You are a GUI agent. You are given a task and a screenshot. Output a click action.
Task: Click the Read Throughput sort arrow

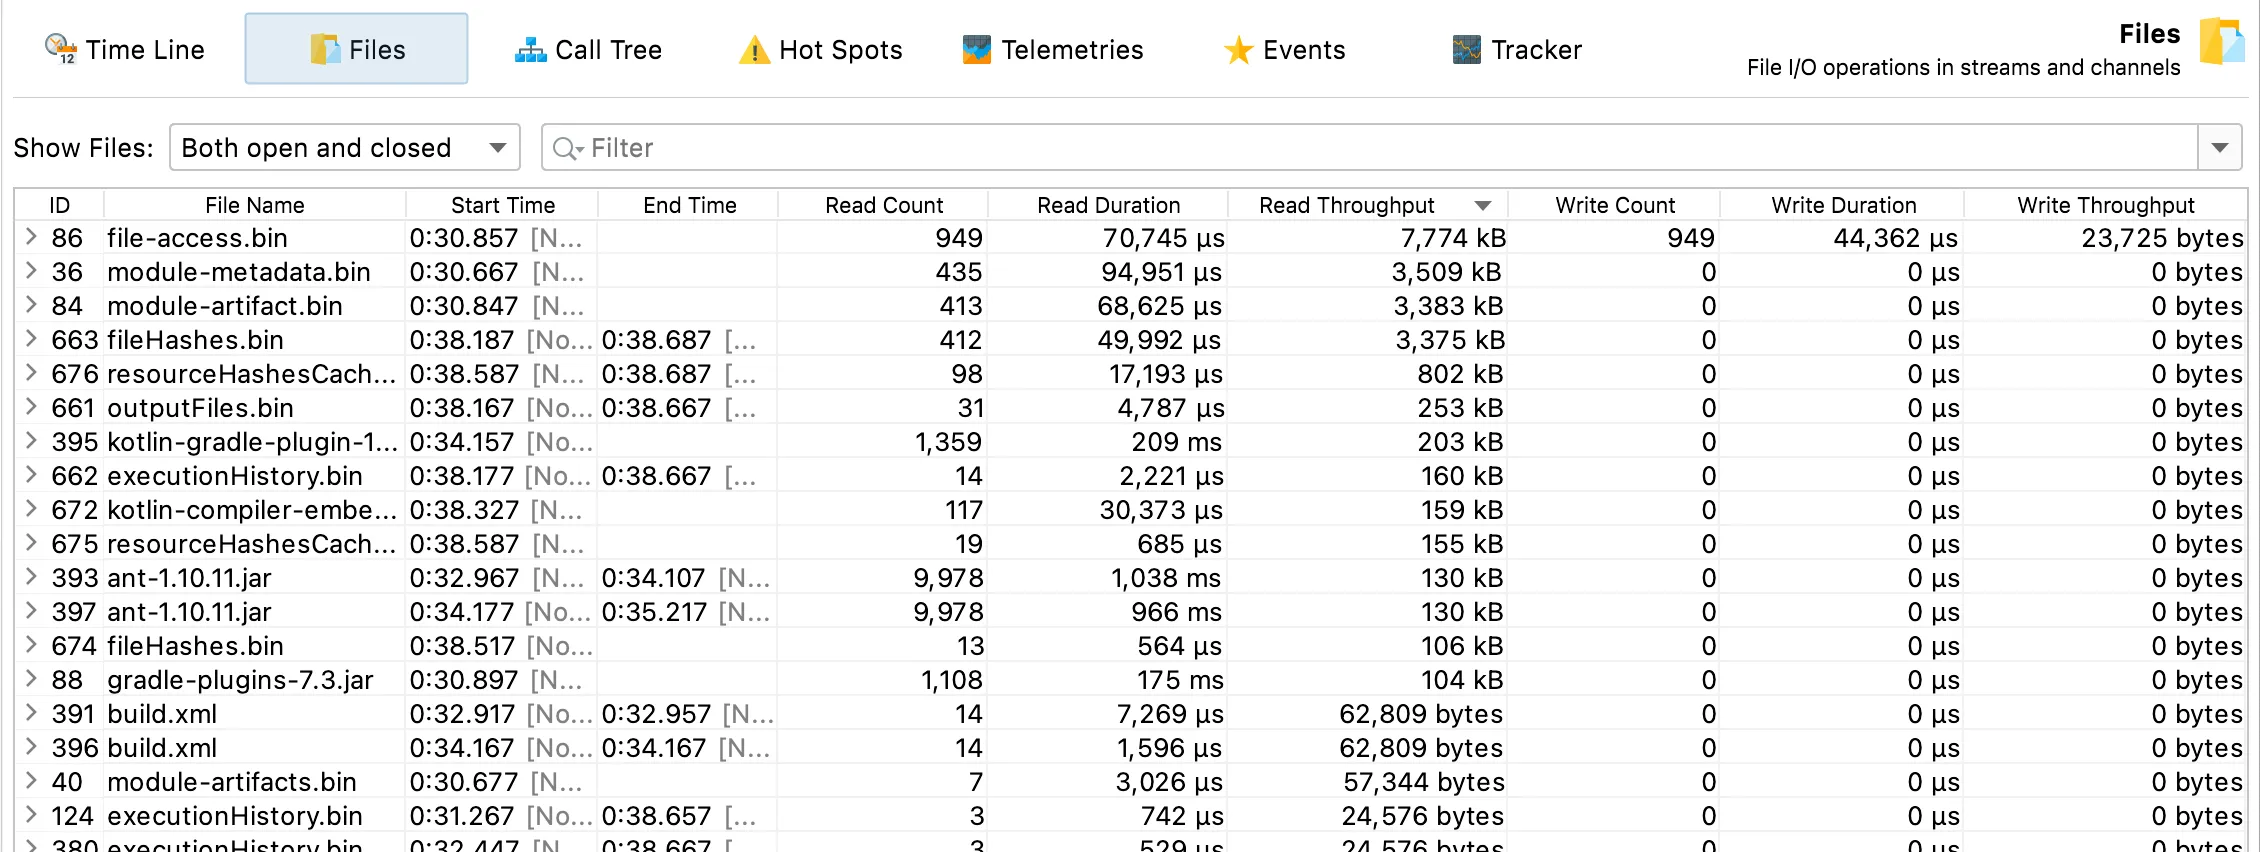(1483, 205)
